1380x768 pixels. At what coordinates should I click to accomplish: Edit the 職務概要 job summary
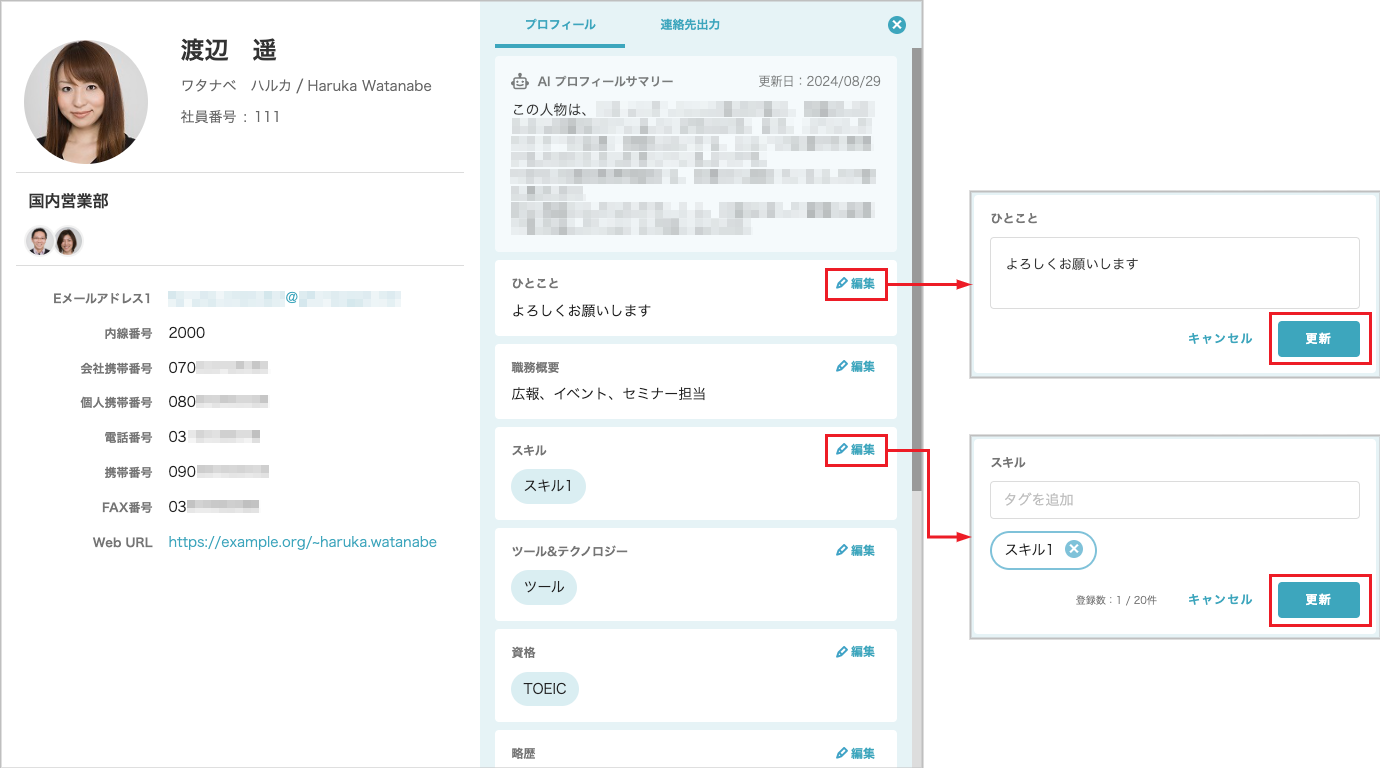click(x=856, y=366)
